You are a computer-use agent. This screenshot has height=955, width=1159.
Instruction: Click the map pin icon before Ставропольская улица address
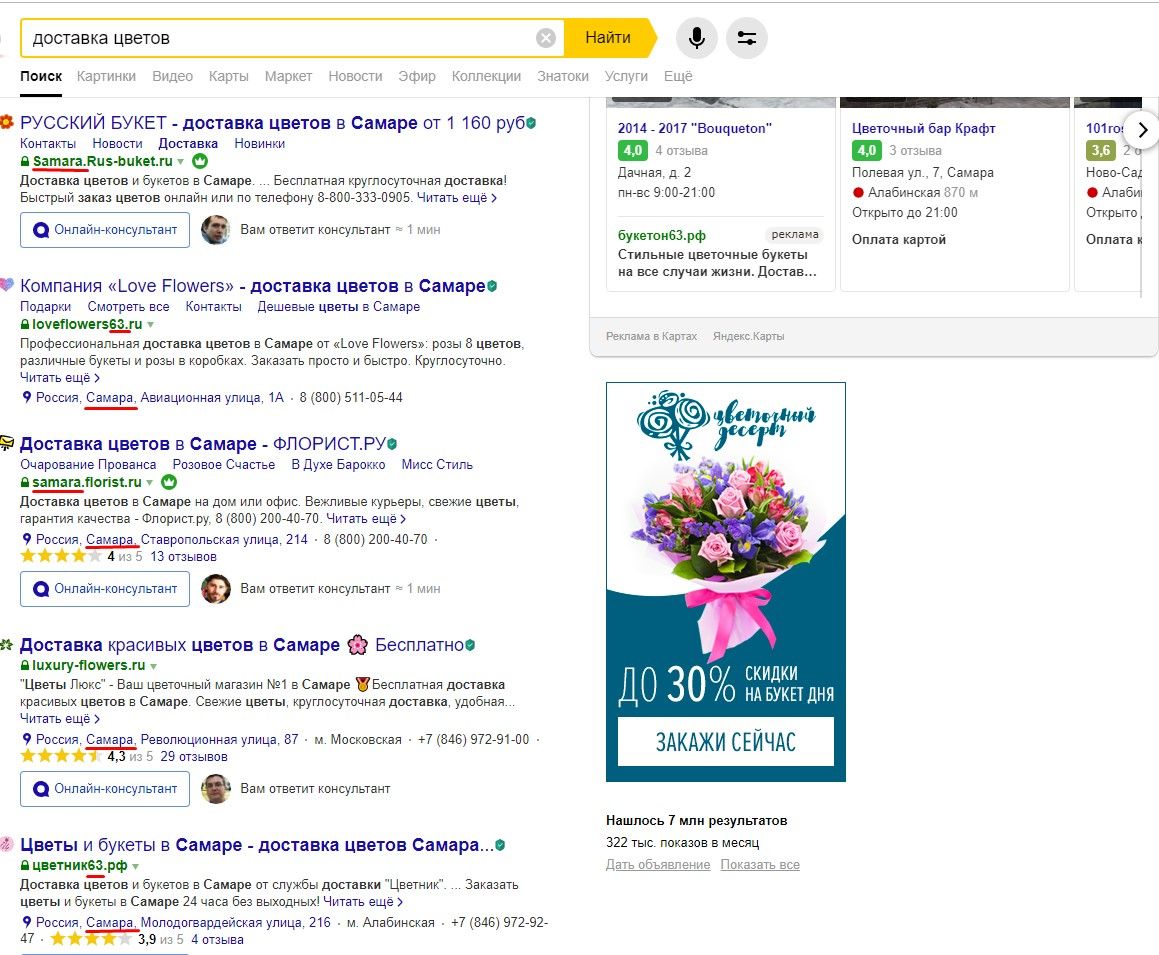27,539
